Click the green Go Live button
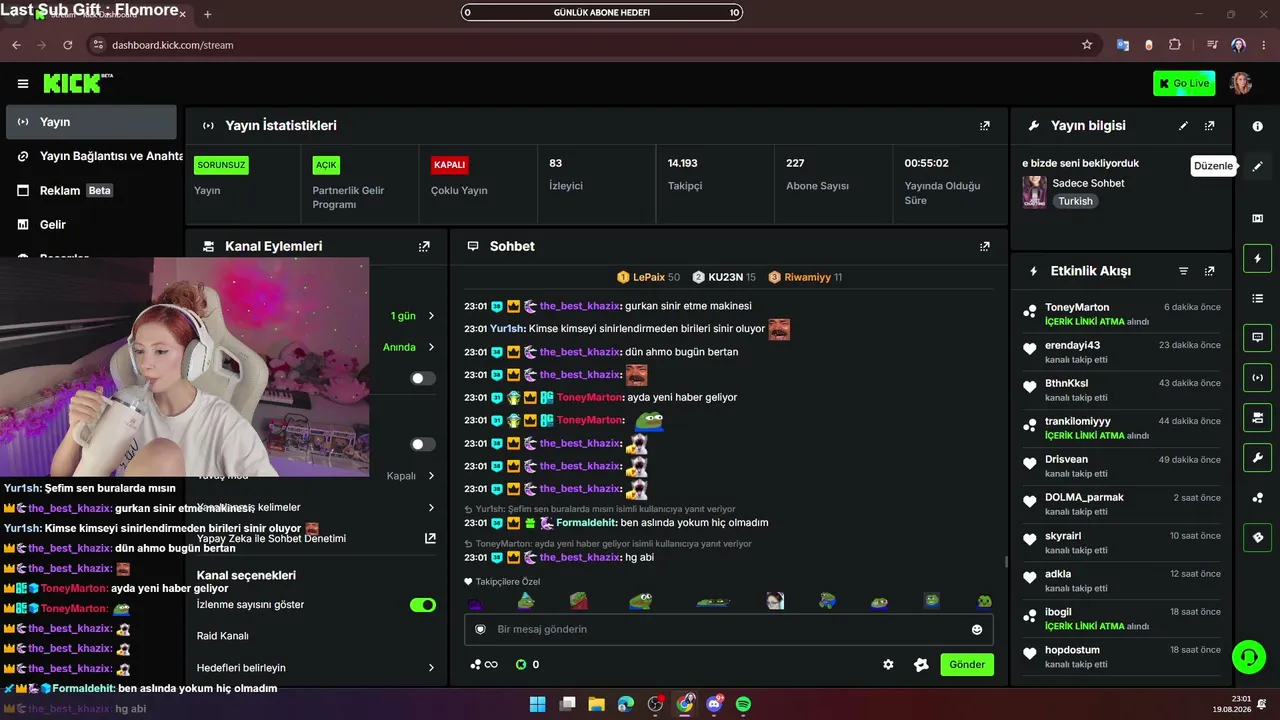The height and width of the screenshot is (720, 1280). point(1184,83)
